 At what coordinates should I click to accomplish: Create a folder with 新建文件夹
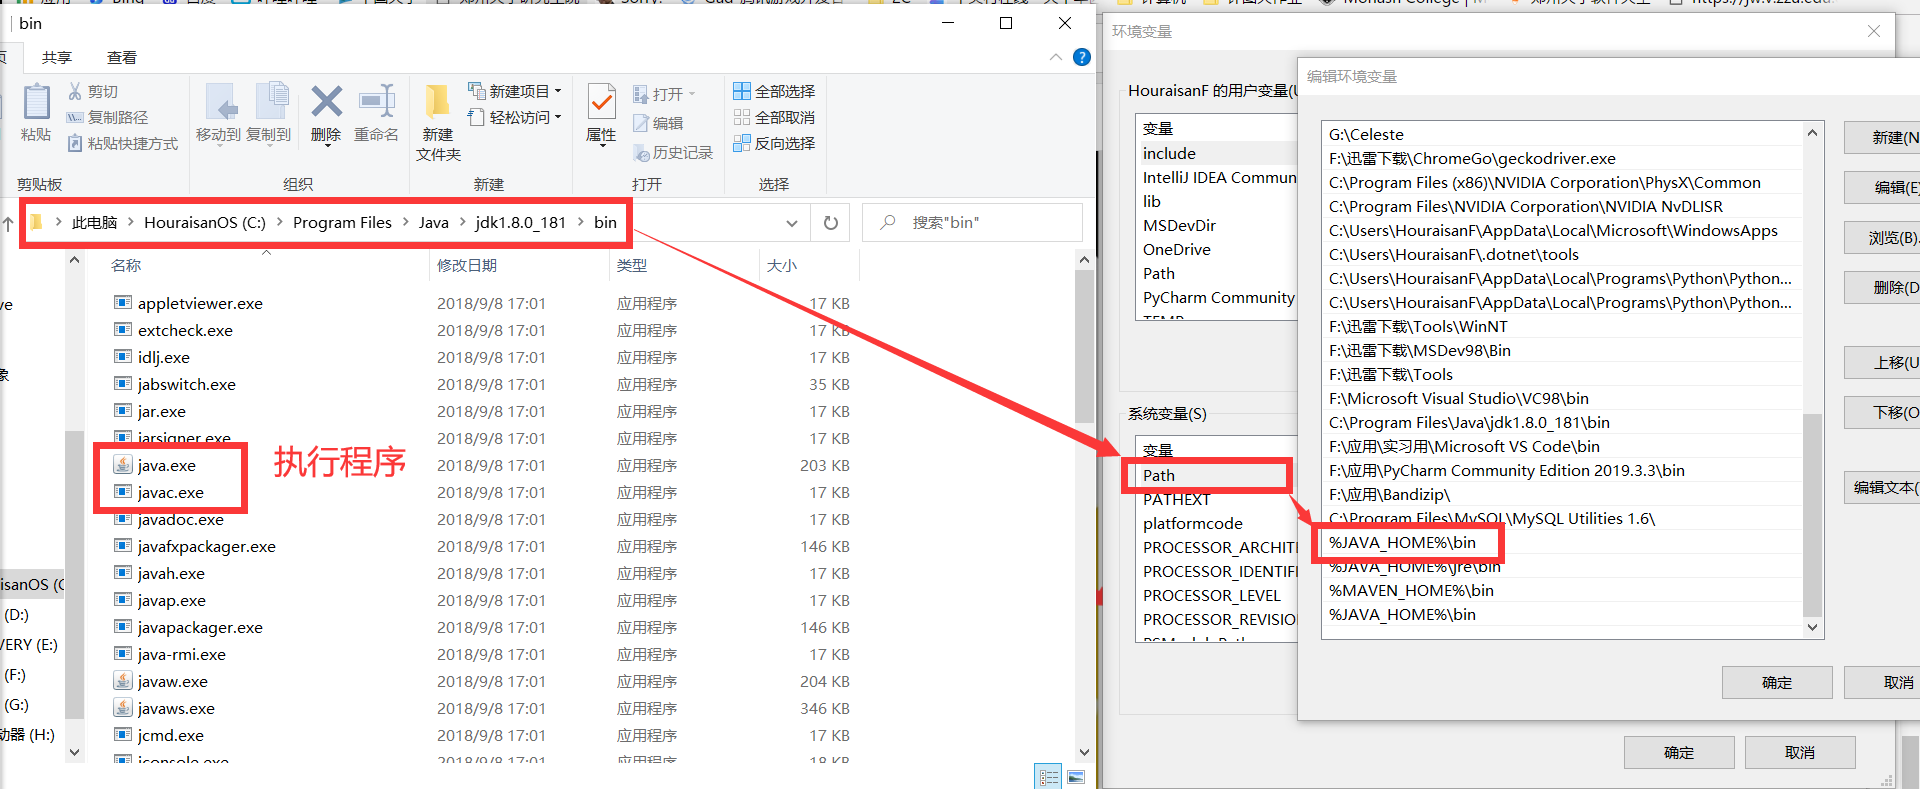(x=438, y=123)
